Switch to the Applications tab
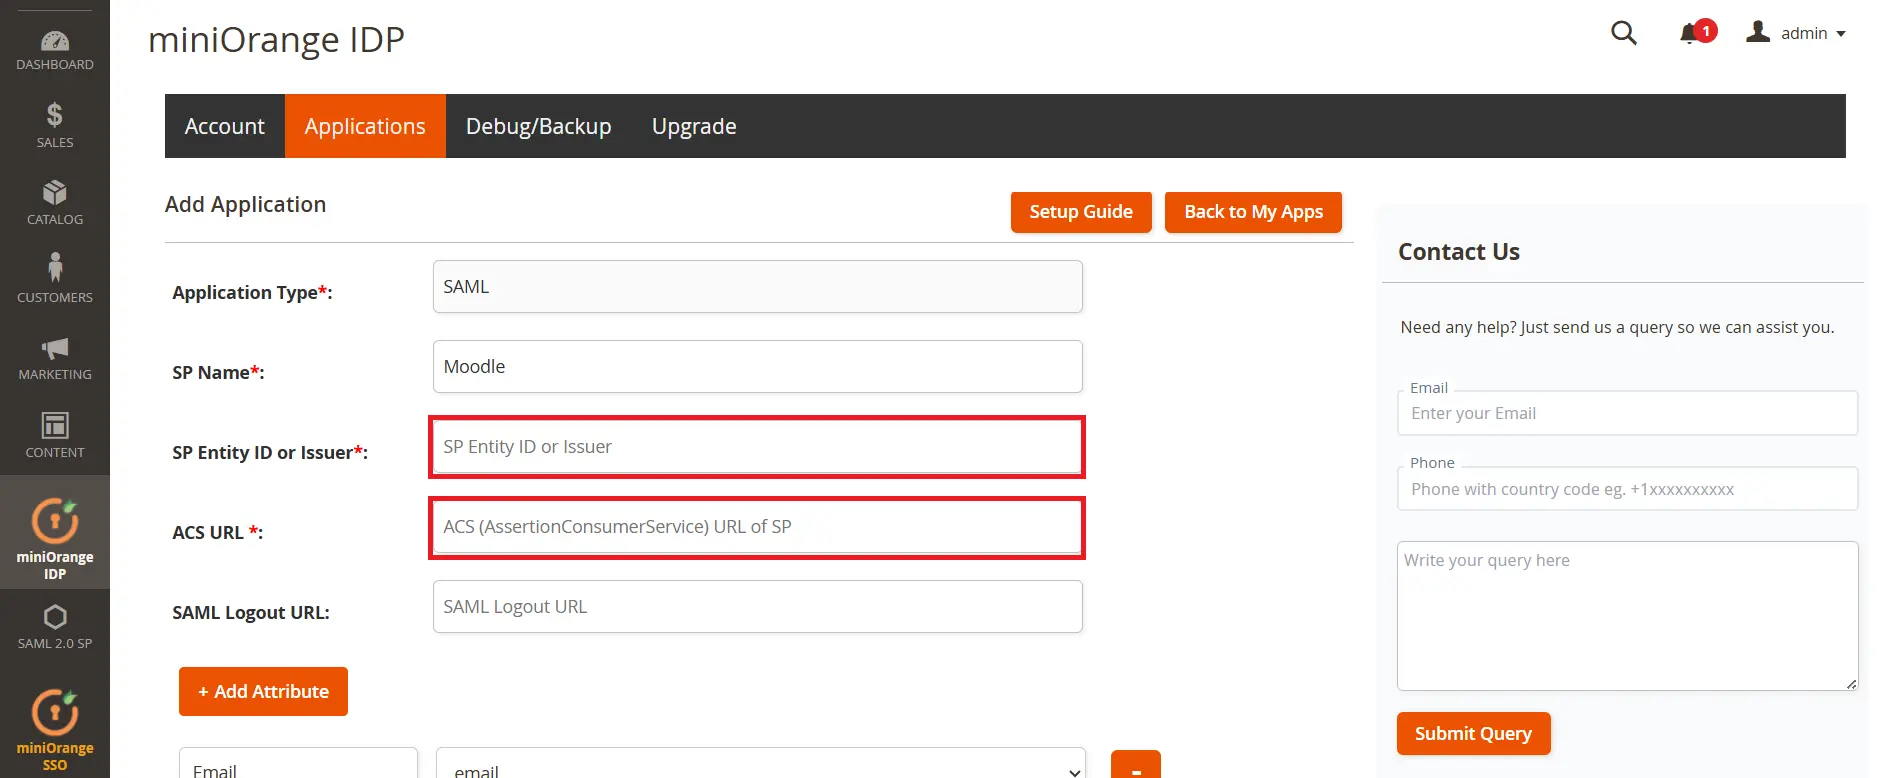This screenshot has width=1889, height=778. (365, 126)
